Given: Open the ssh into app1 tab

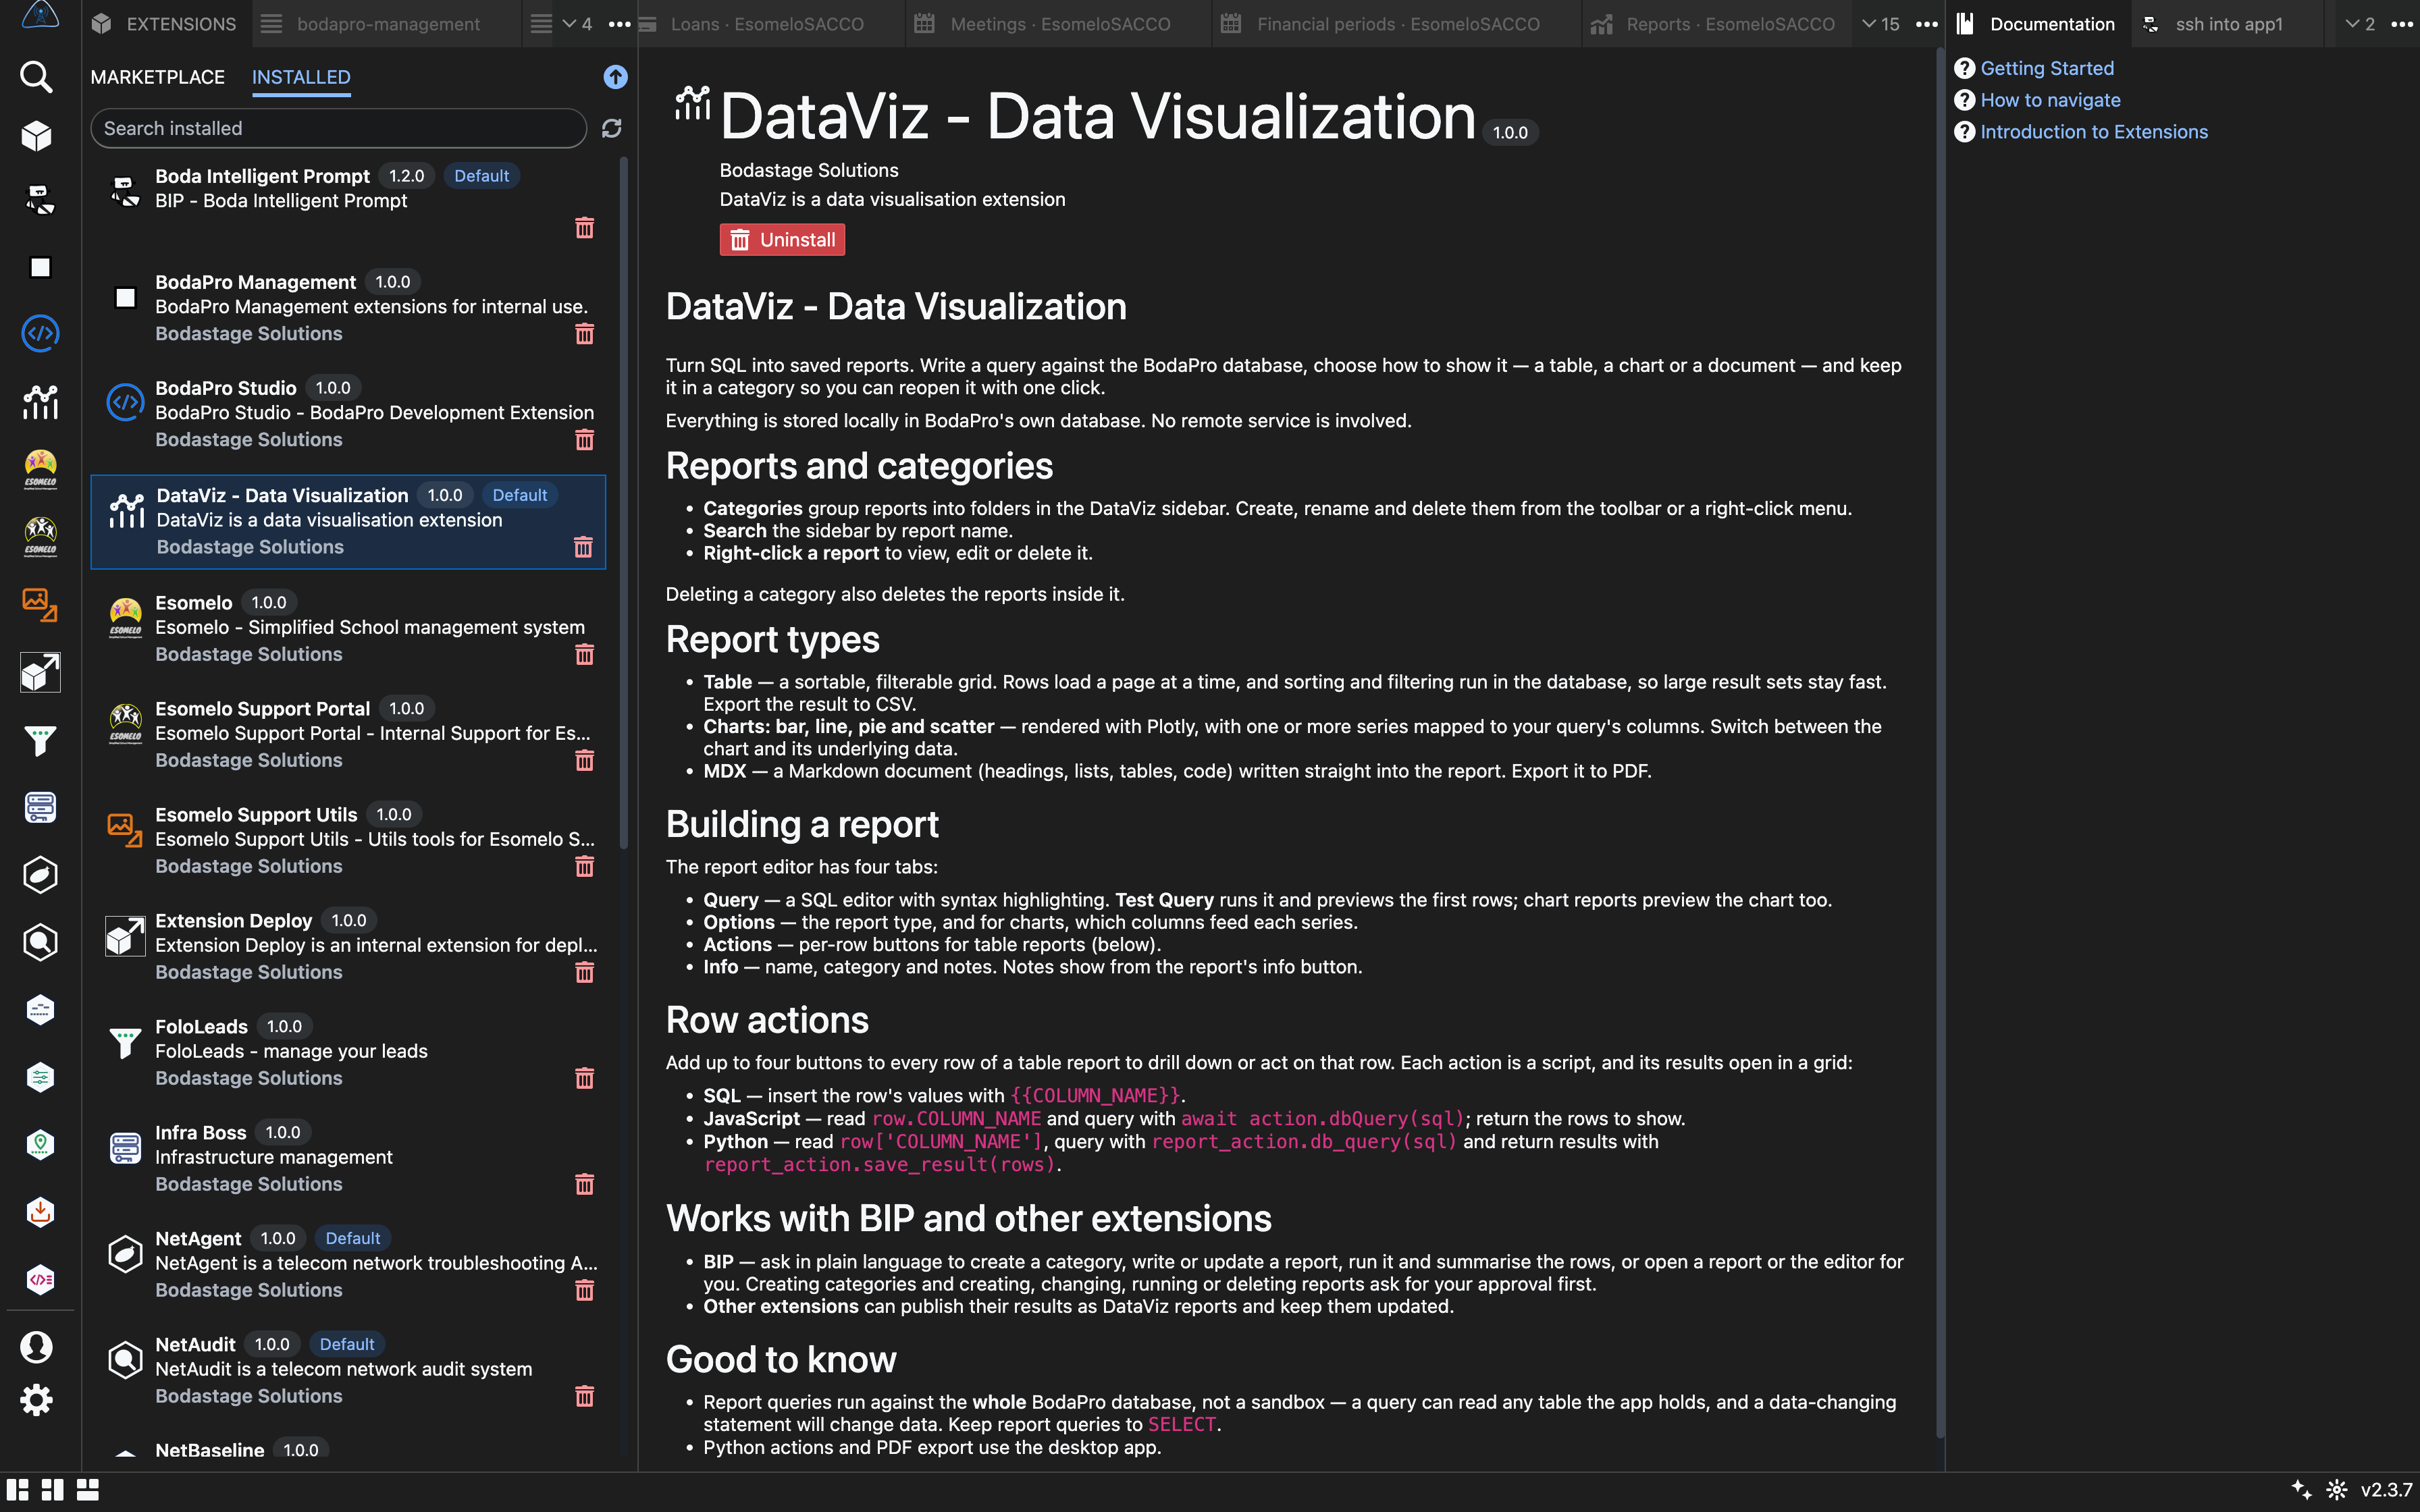Looking at the screenshot, I should pos(2229,24).
